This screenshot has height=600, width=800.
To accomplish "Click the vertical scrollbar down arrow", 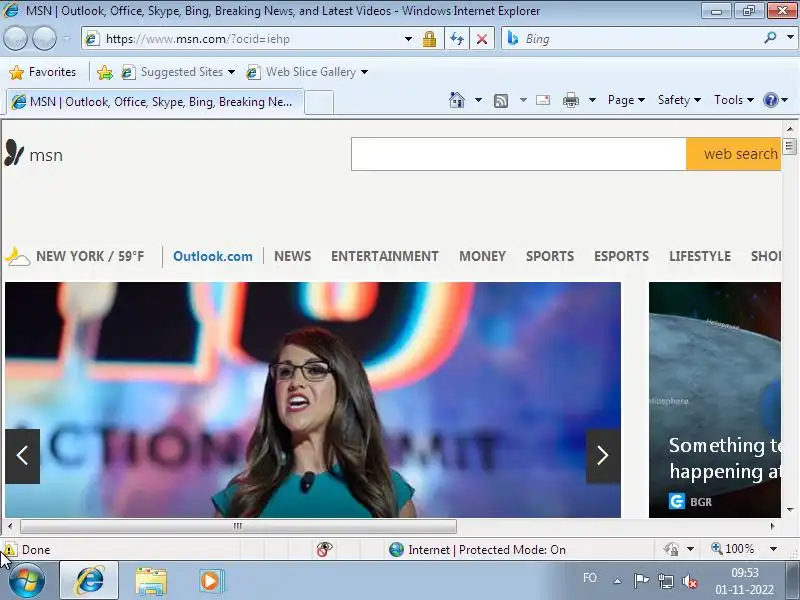I will [790, 510].
